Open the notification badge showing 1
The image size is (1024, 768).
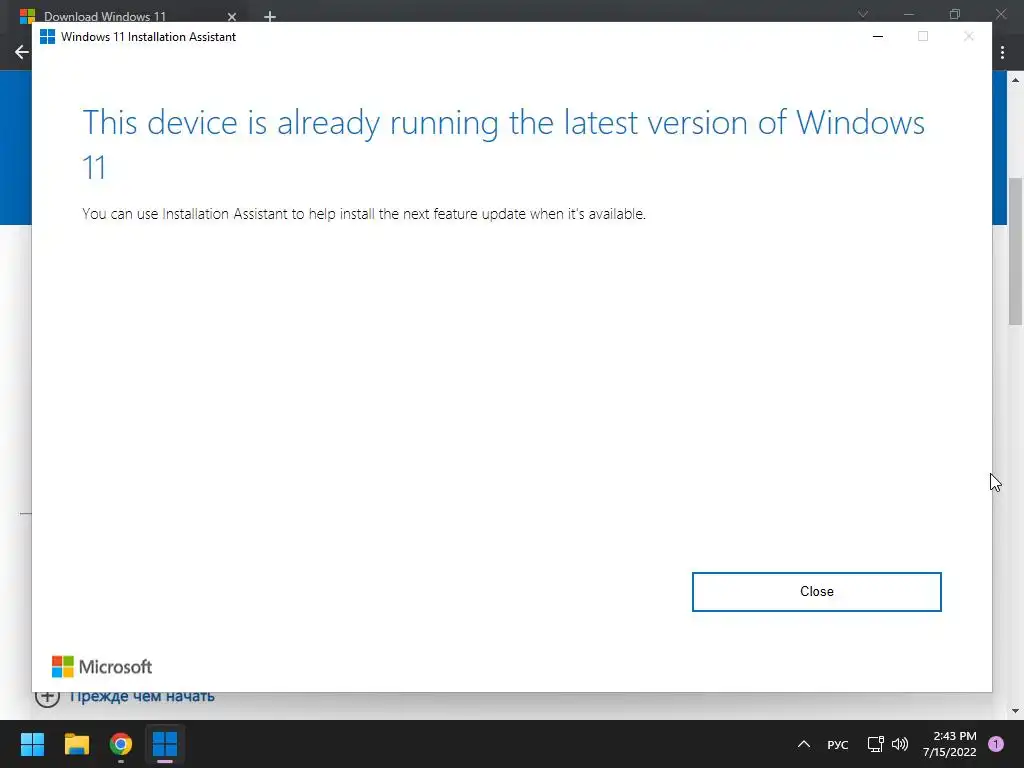click(x=996, y=744)
